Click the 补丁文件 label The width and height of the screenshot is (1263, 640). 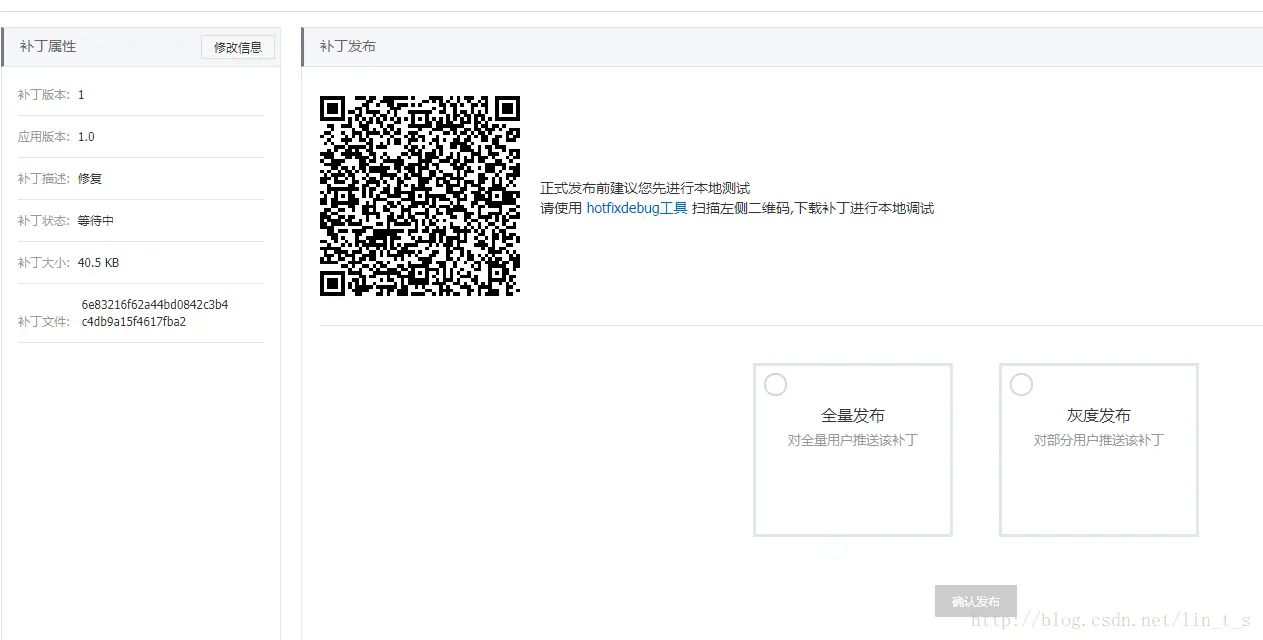point(43,322)
